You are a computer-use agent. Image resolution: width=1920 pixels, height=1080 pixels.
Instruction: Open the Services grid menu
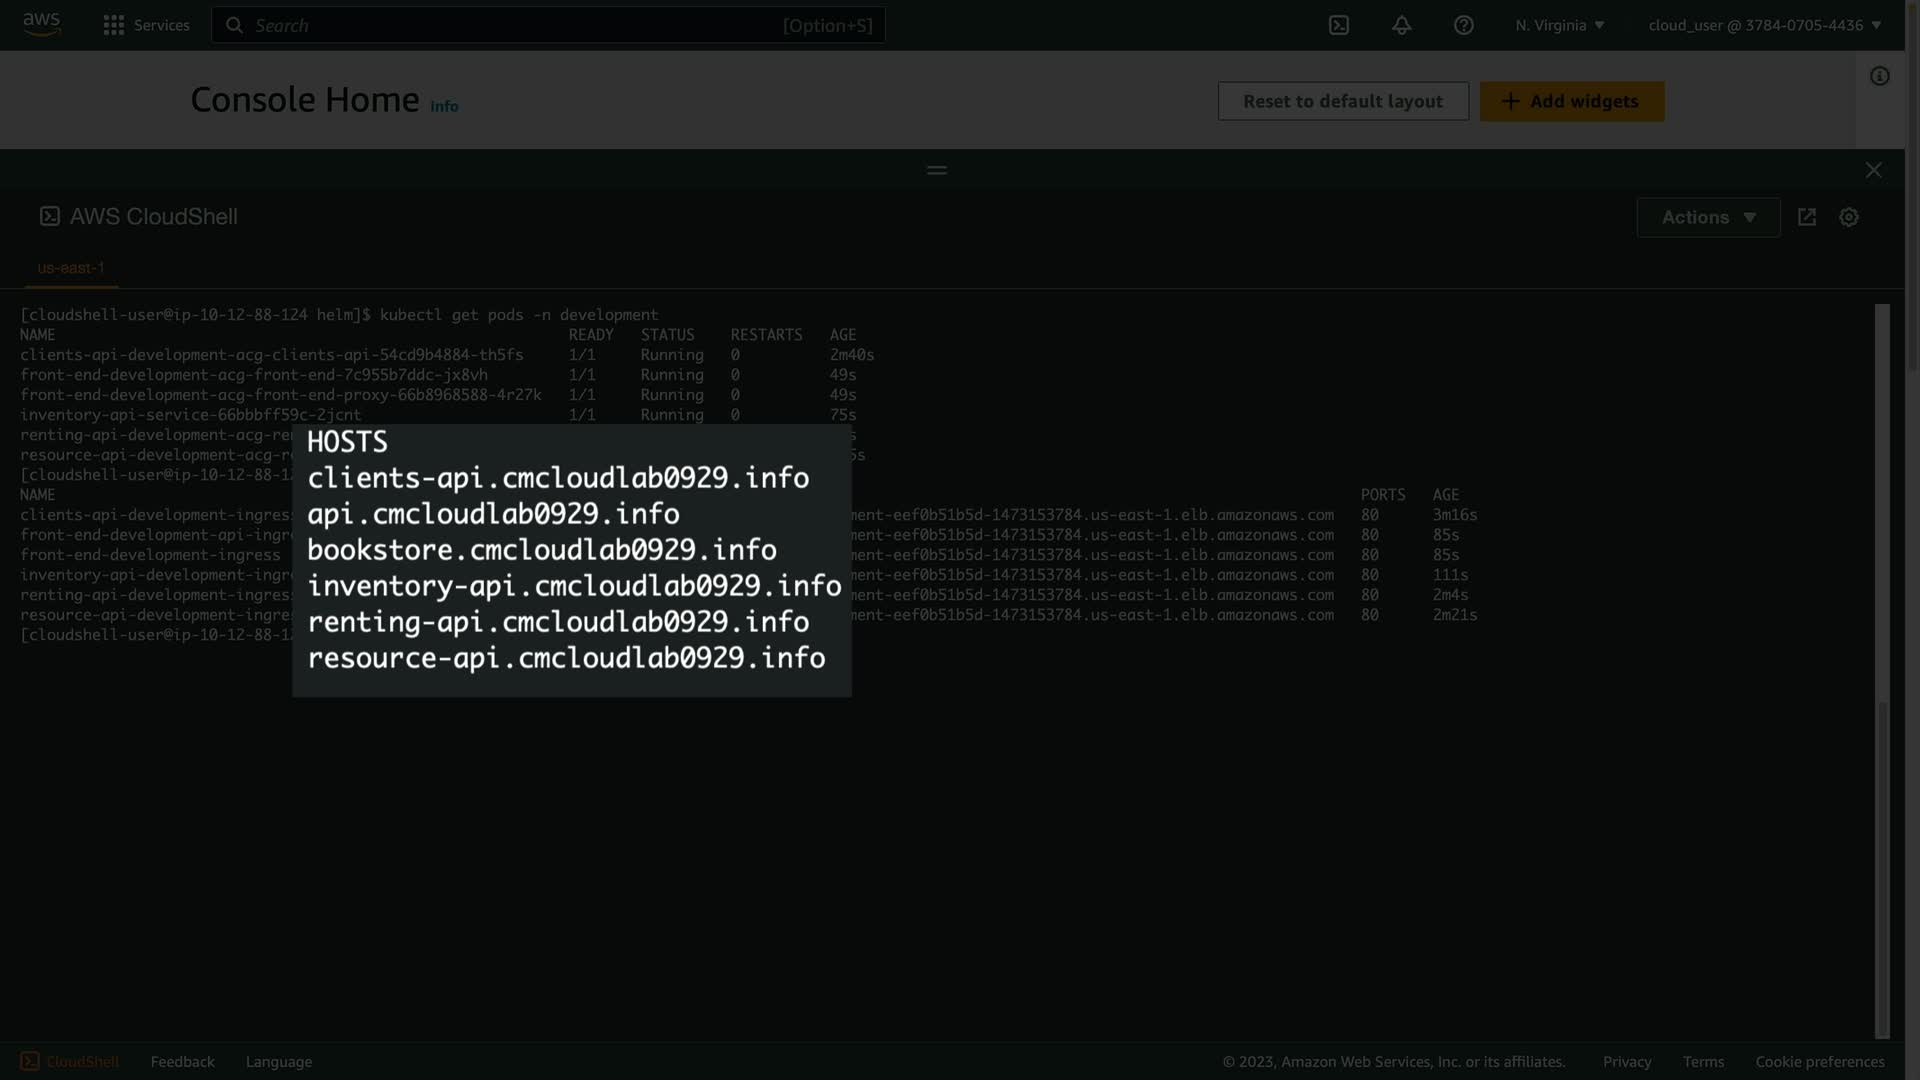[146, 25]
